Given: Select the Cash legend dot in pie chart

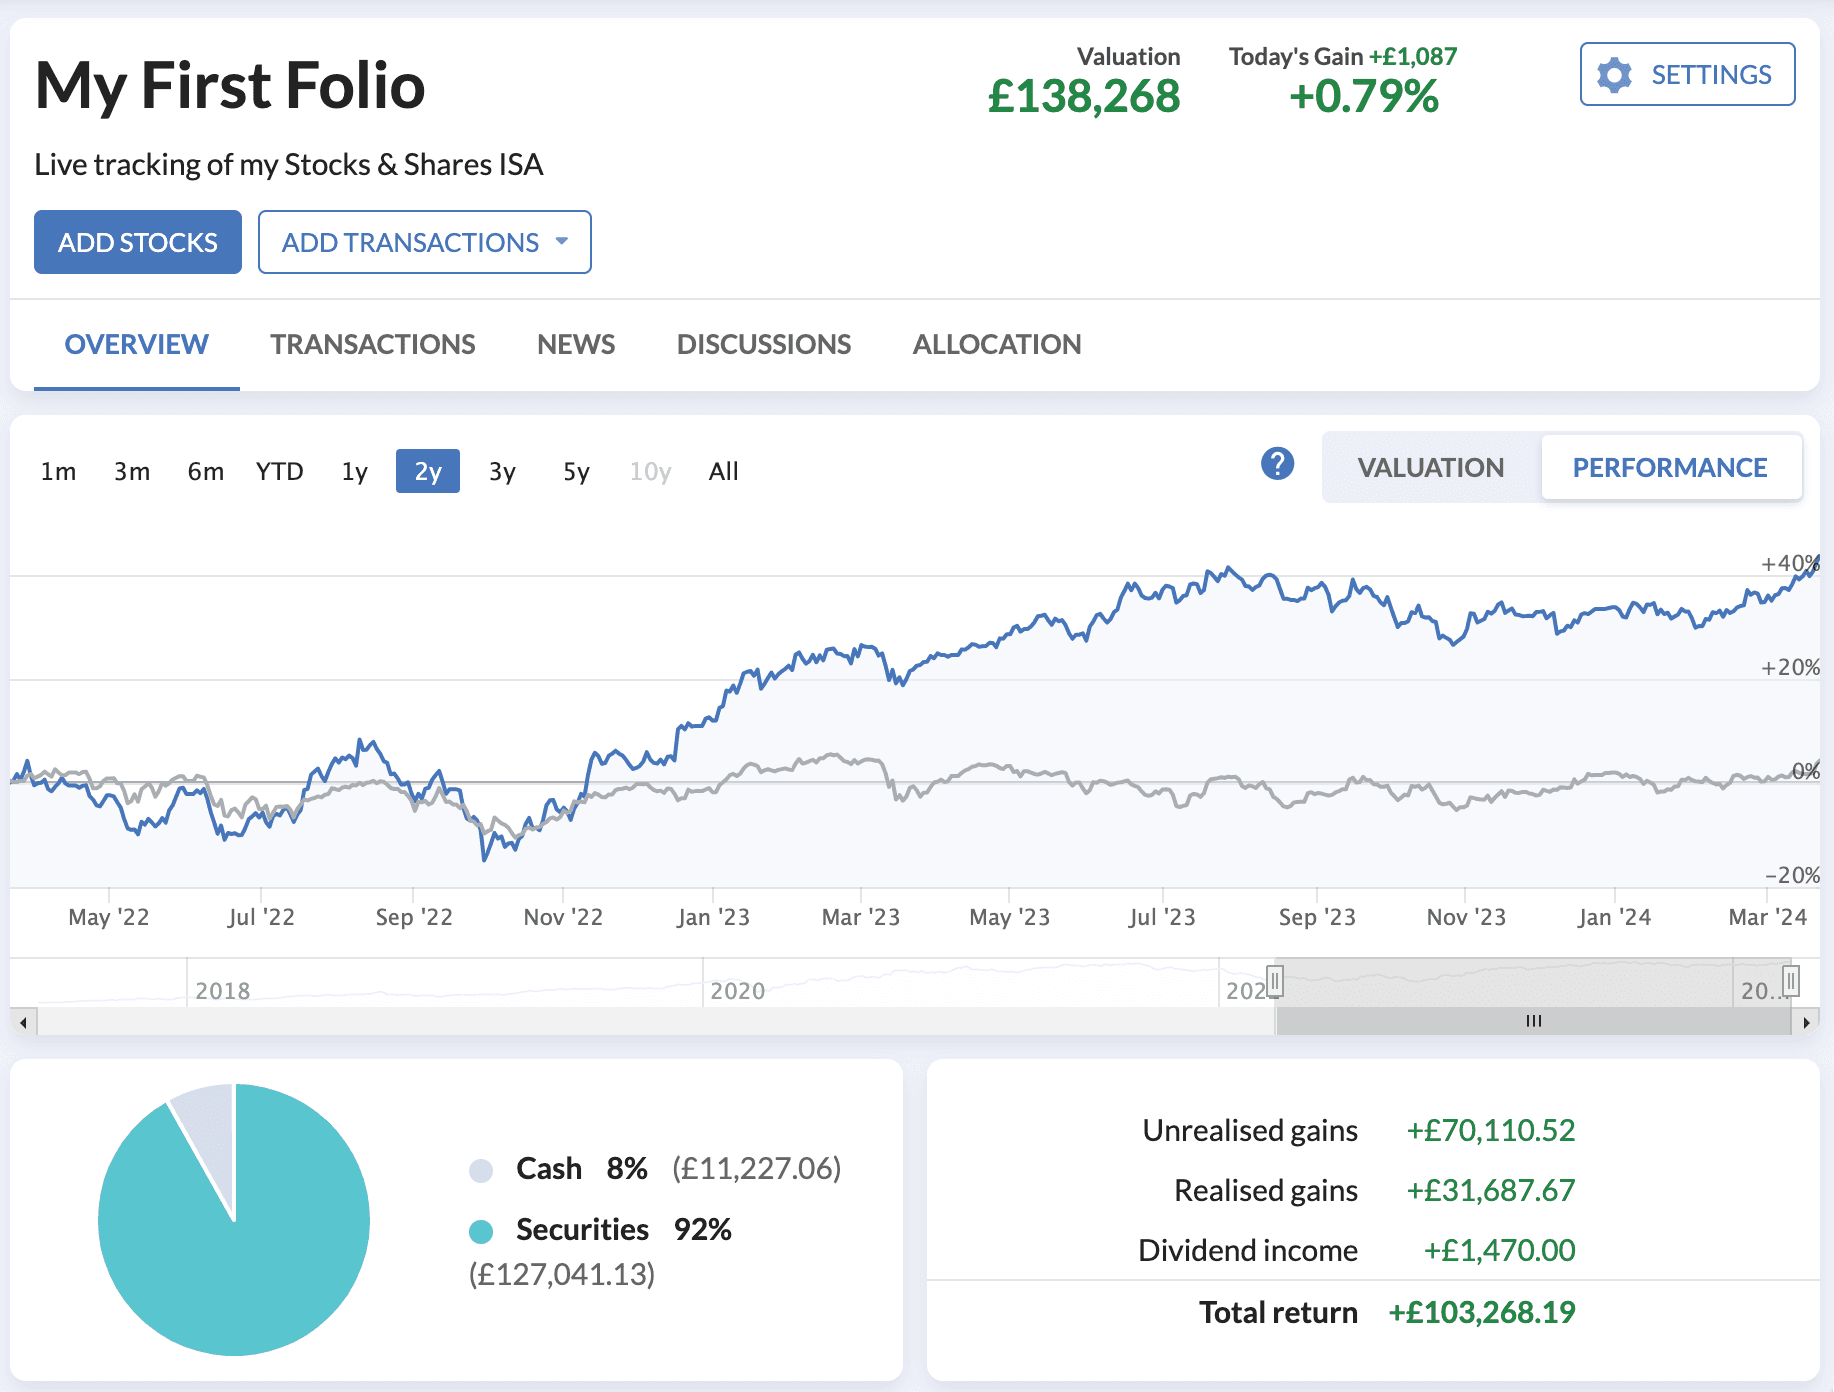Looking at the screenshot, I should [x=481, y=1168].
